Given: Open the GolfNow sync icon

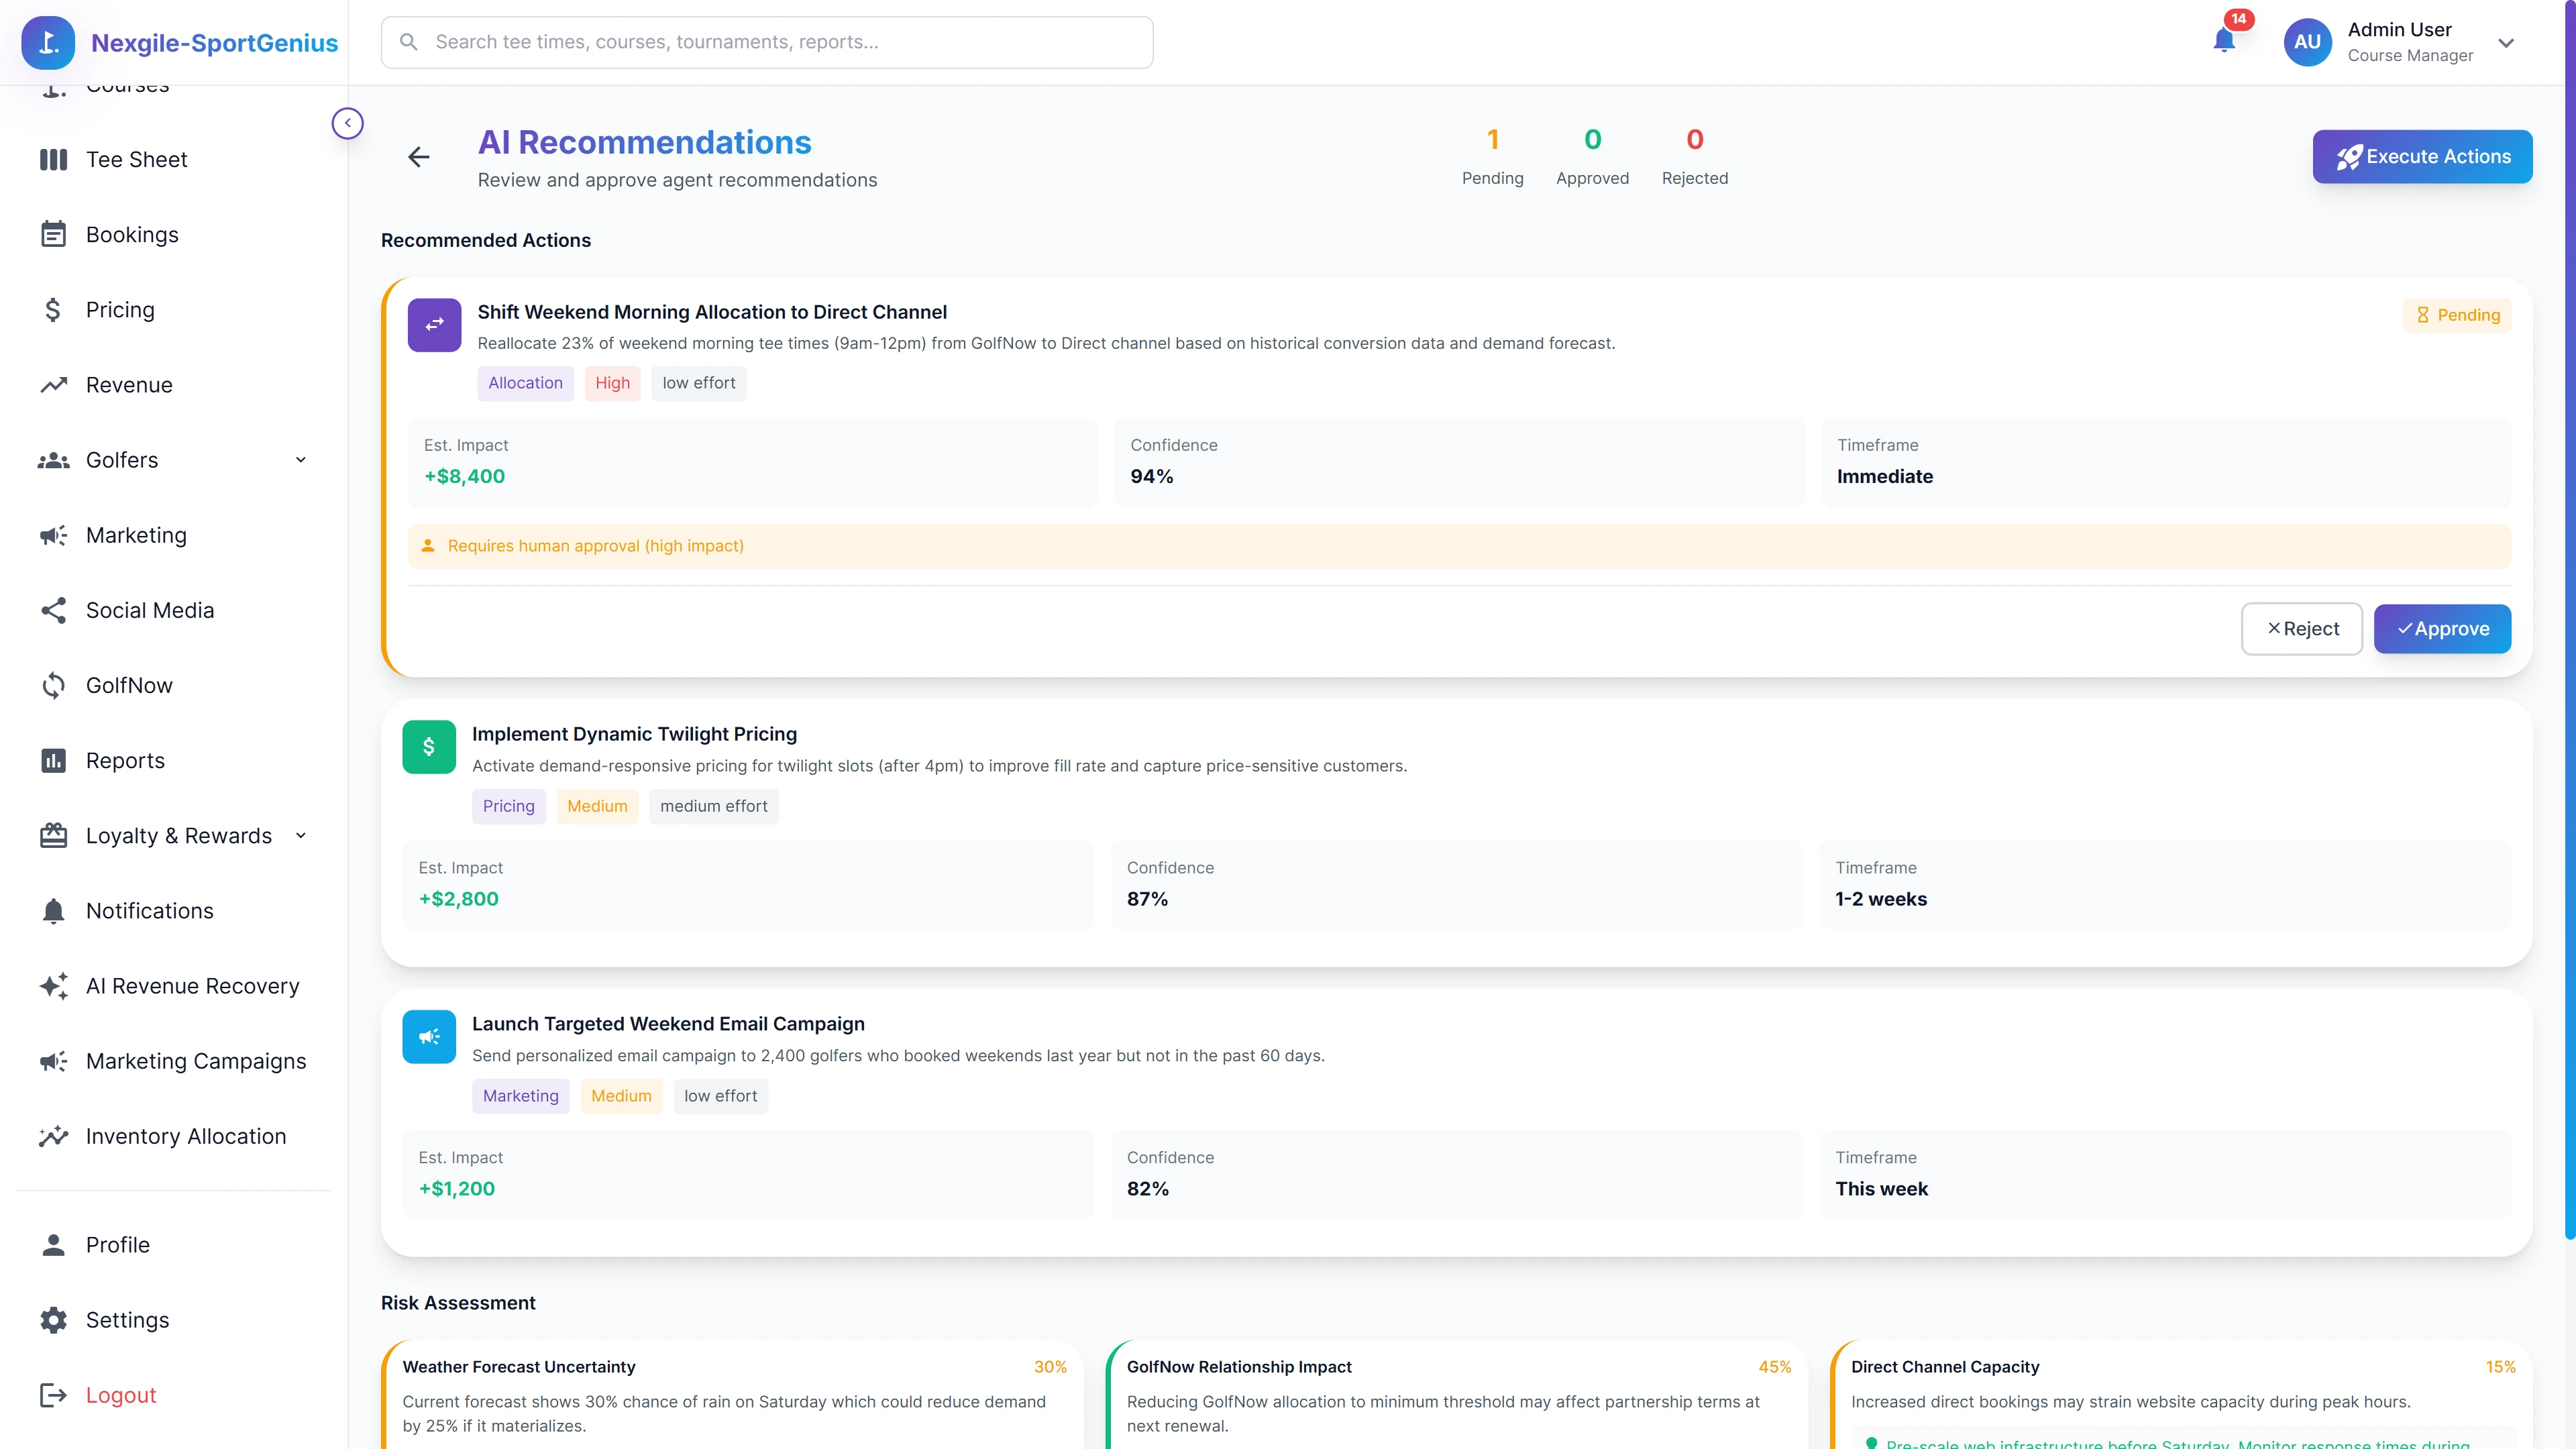Looking at the screenshot, I should (x=53, y=685).
